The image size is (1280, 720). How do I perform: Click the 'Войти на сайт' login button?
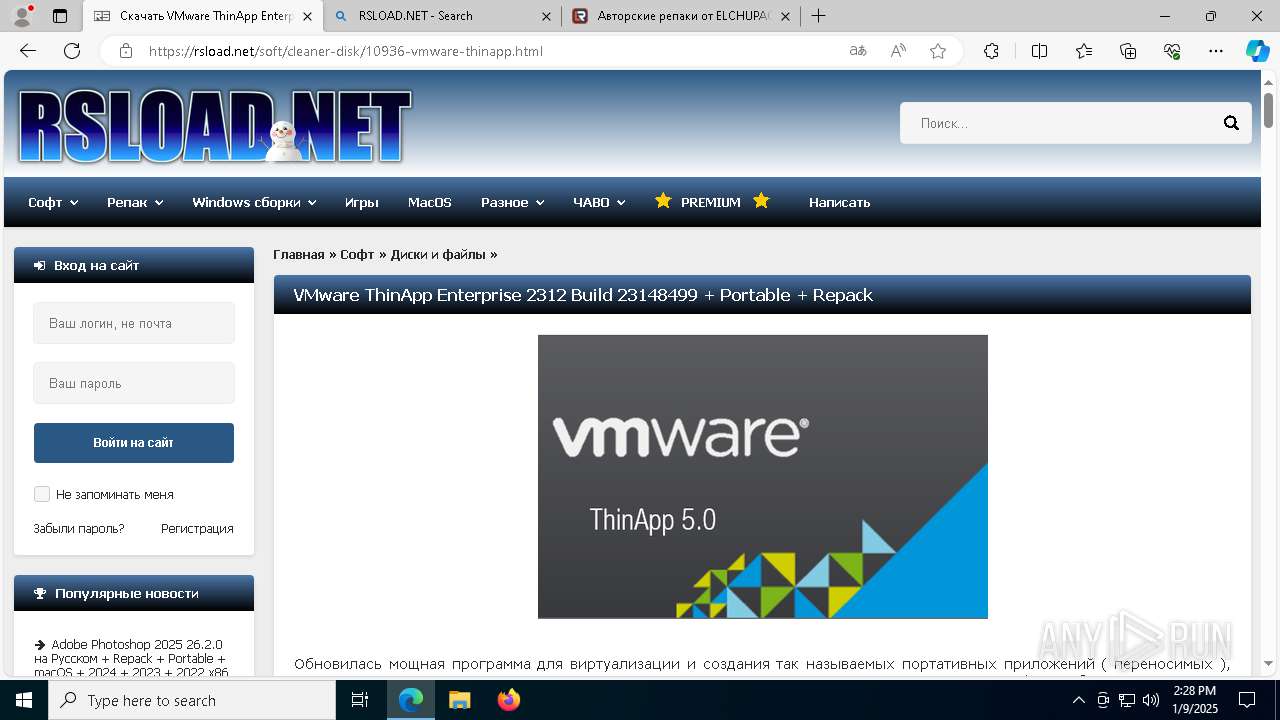[134, 443]
